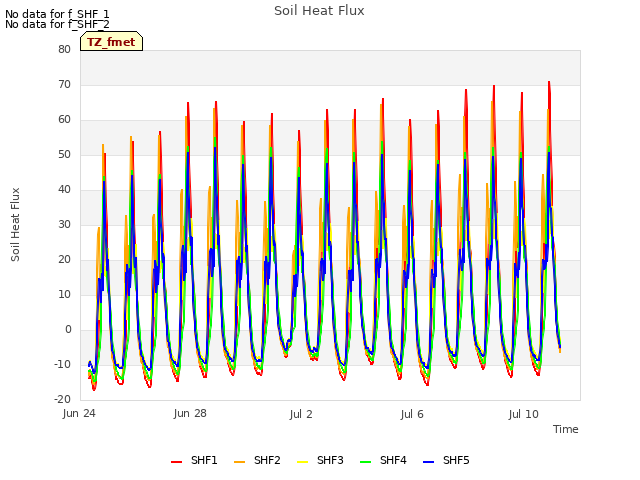Click the Soil Heat Flux chart title
The height and width of the screenshot is (480, 640).
(319, 11)
